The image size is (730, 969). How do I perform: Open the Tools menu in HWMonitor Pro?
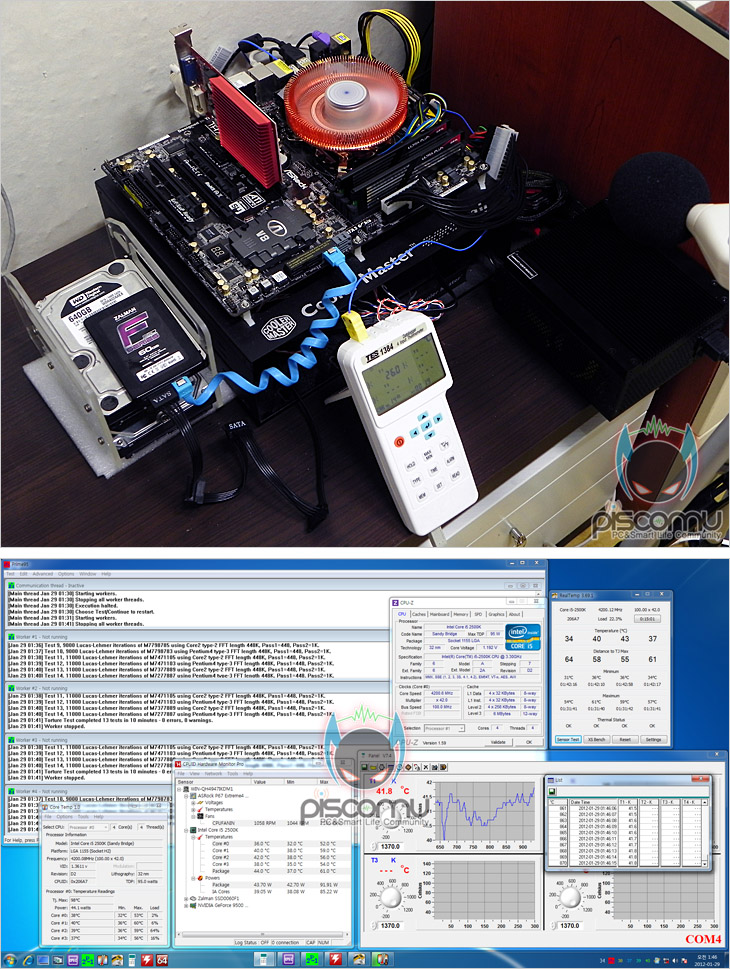[232, 773]
